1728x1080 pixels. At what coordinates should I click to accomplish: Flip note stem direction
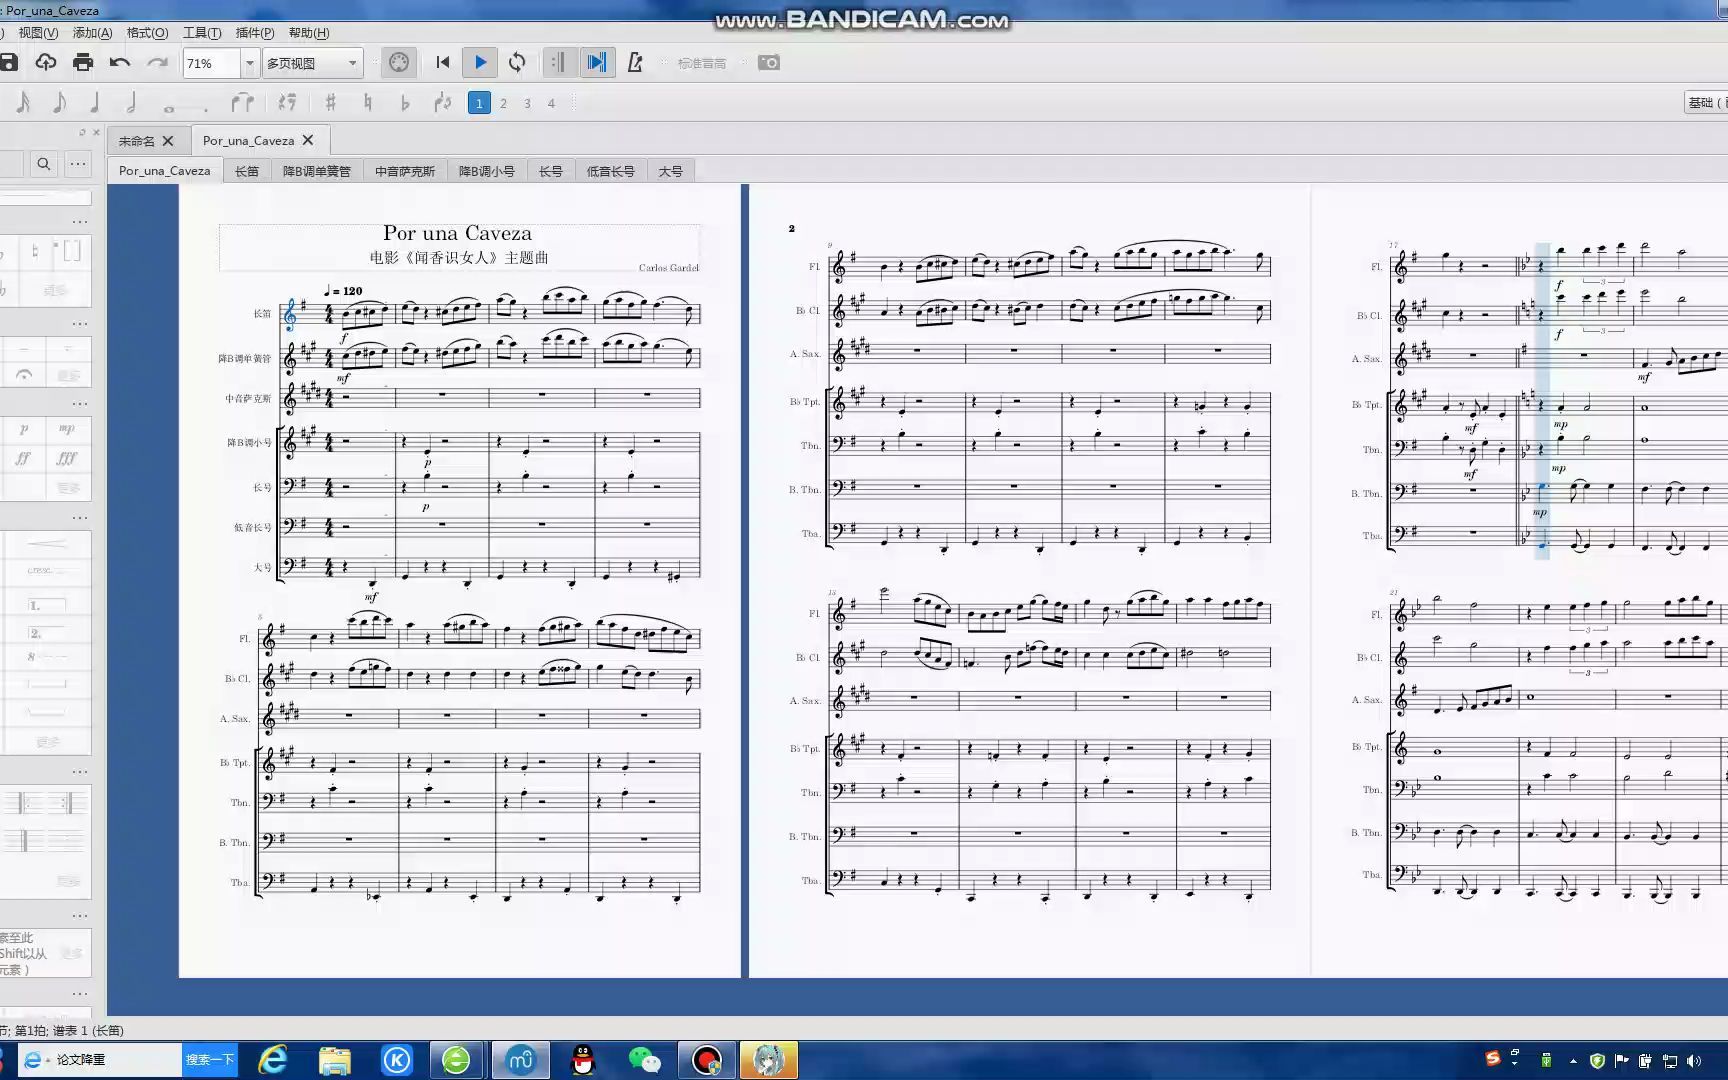pyautogui.click(x=443, y=102)
